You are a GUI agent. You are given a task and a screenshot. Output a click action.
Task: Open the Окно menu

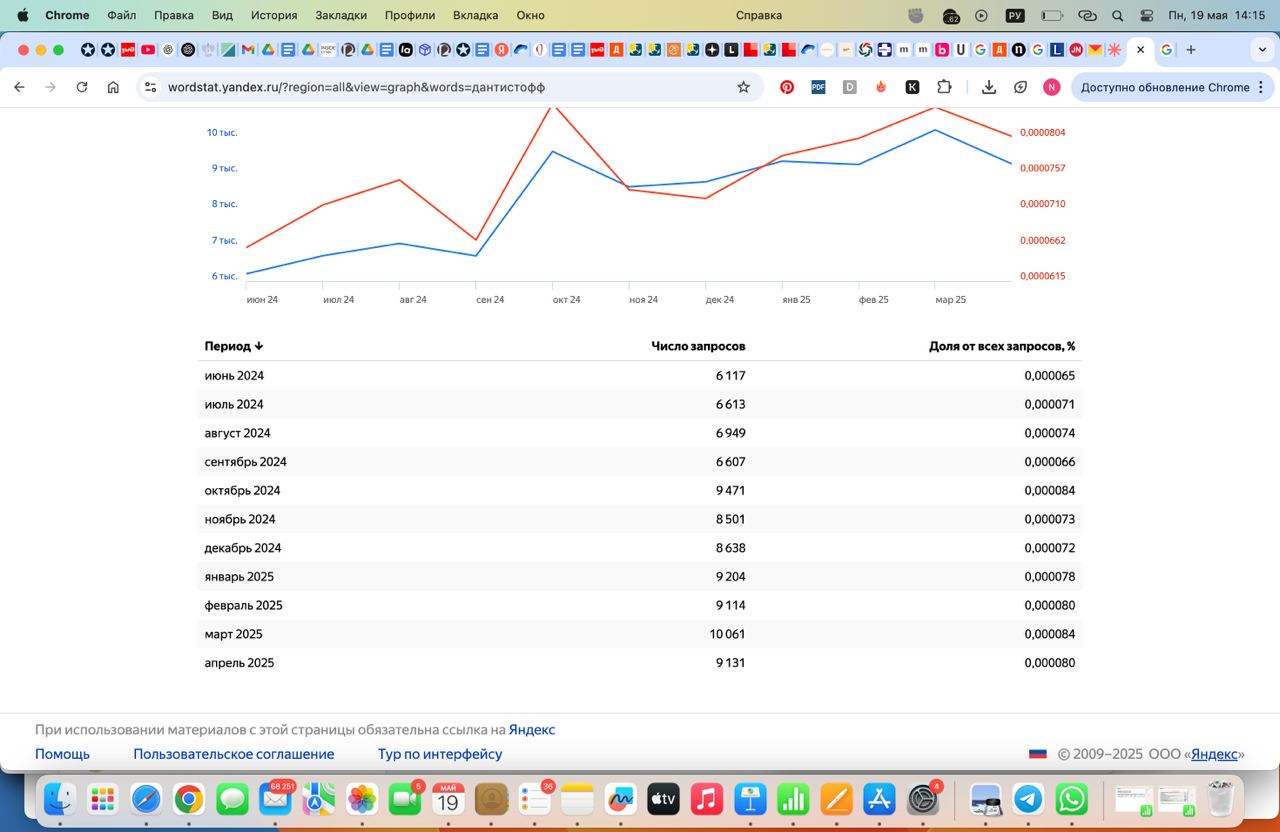tap(531, 15)
